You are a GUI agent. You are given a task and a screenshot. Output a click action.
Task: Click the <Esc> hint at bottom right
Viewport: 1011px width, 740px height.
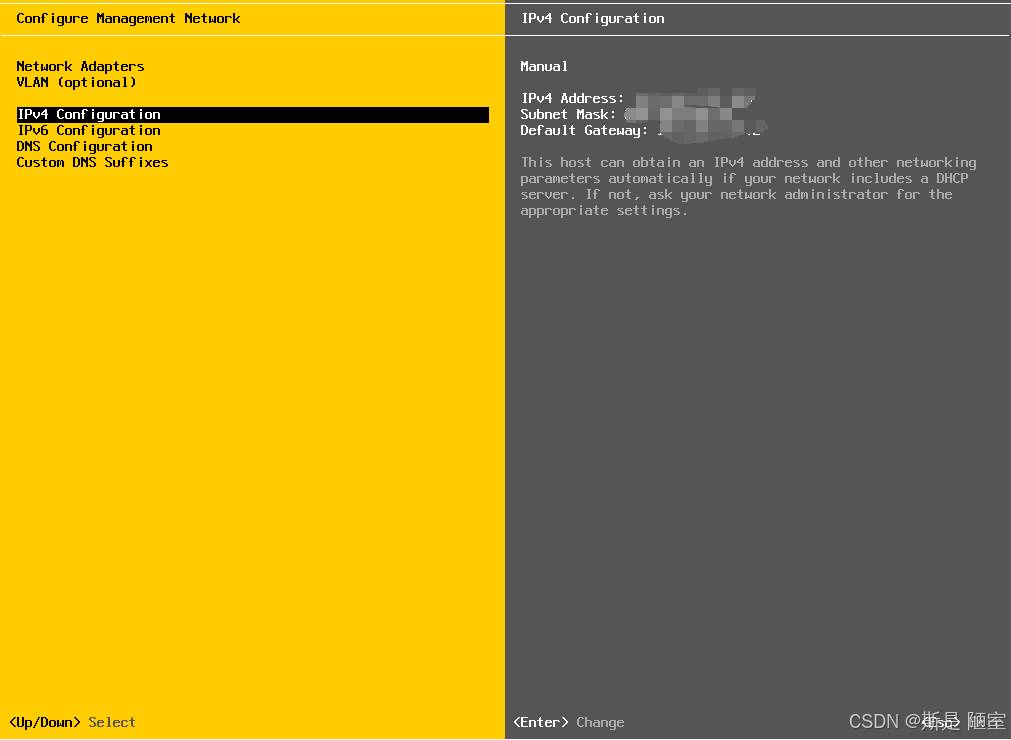click(x=940, y=722)
